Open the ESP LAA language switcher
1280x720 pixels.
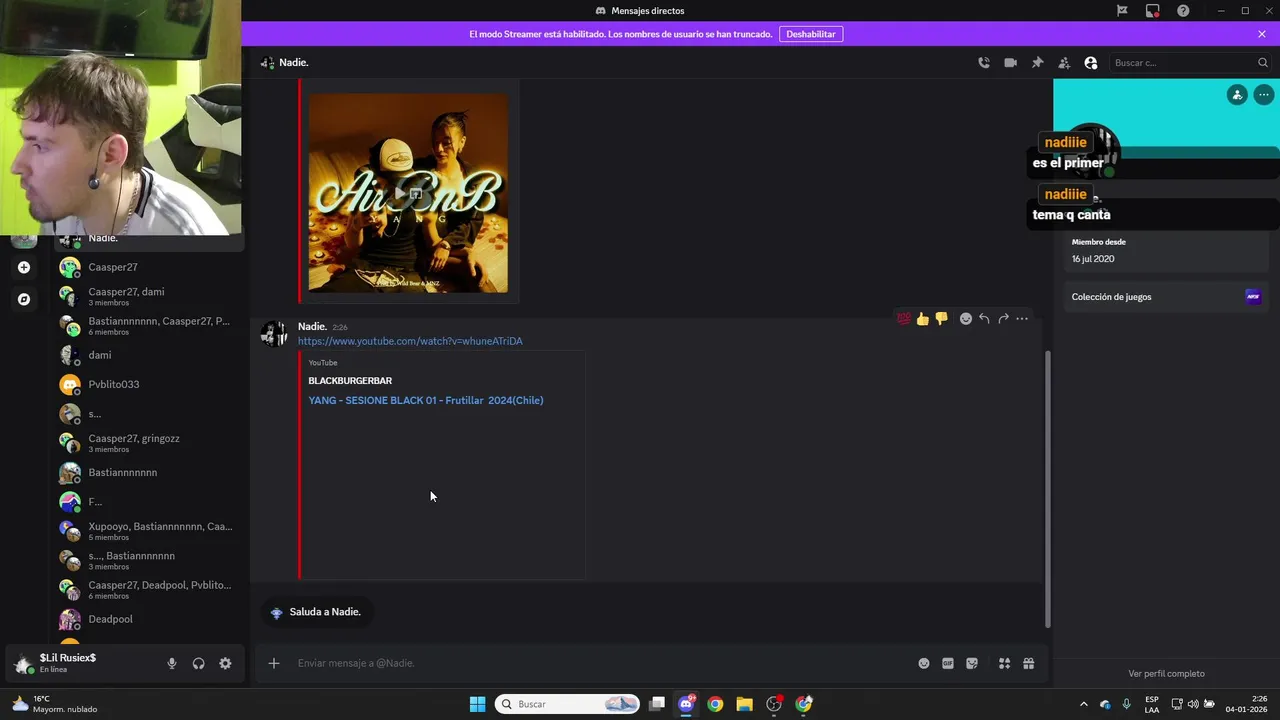coord(1152,704)
